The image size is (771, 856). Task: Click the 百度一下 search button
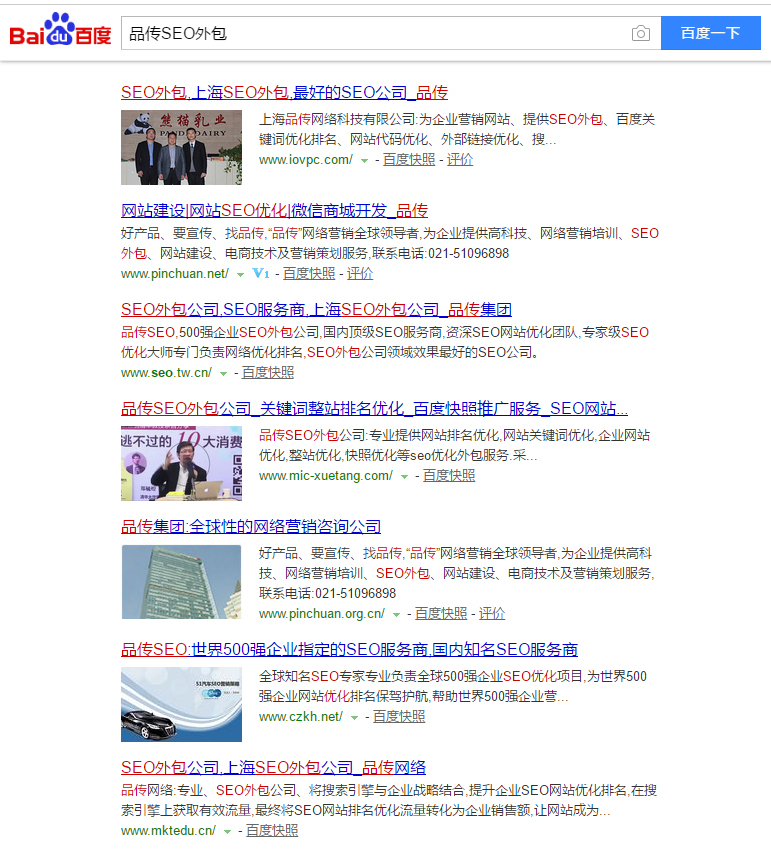pos(710,33)
